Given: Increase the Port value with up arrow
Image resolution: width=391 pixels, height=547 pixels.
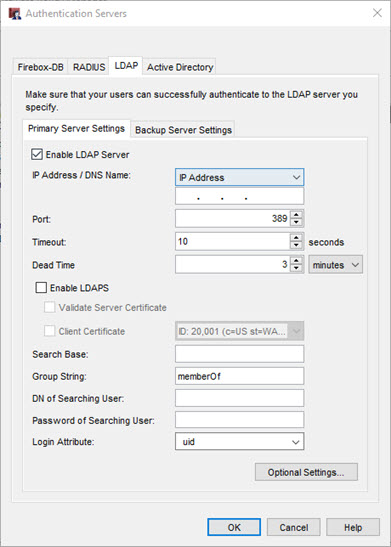Looking at the screenshot, I should coord(296,215).
